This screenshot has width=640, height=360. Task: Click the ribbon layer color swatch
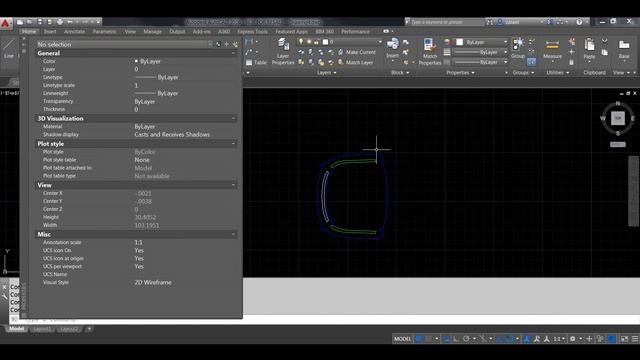pyautogui.click(x=325, y=42)
